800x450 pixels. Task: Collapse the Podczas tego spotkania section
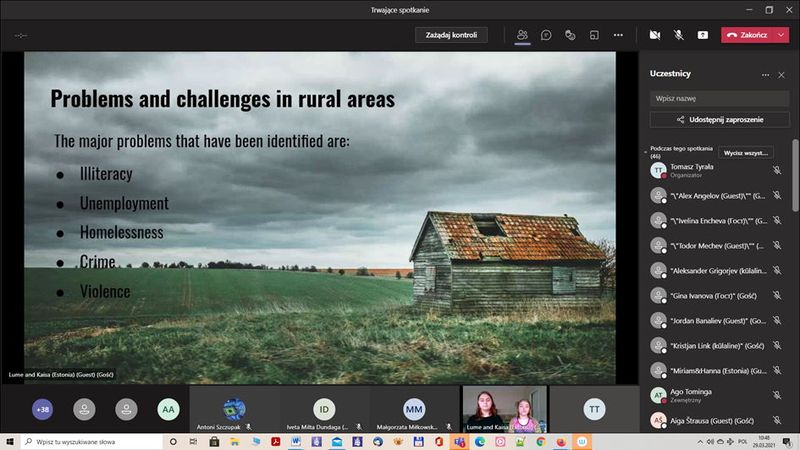(x=645, y=152)
